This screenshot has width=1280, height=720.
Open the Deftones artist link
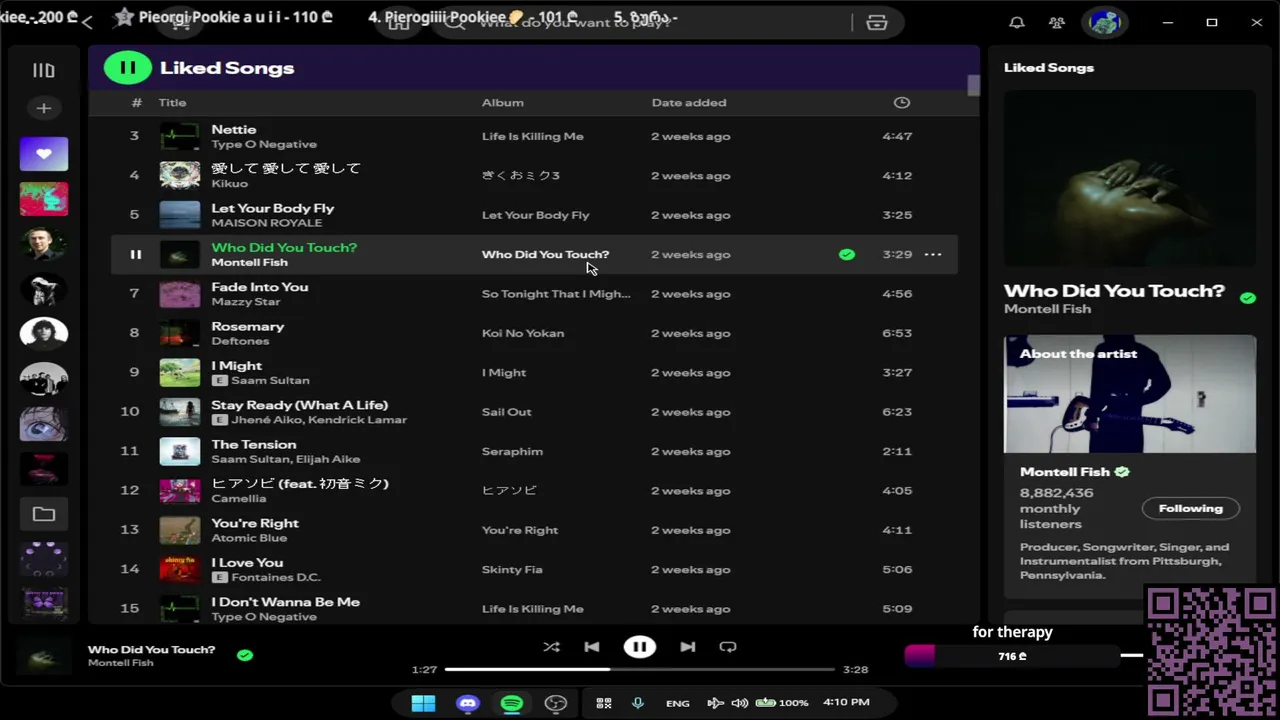tap(240, 341)
